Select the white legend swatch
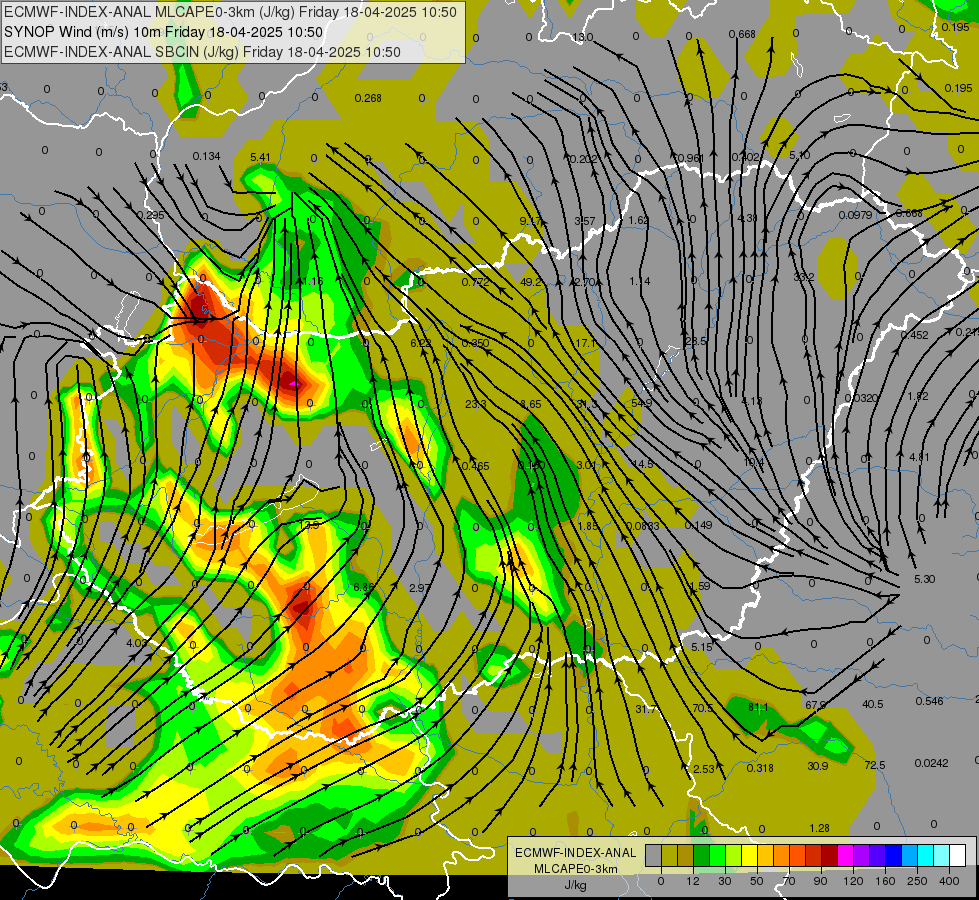 [x=957, y=855]
